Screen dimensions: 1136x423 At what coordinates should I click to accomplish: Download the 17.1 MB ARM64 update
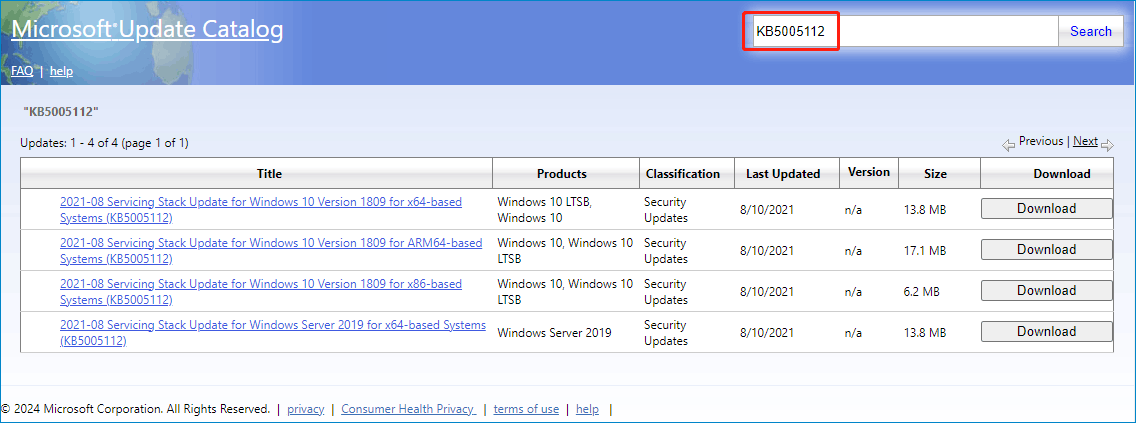[1046, 250]
